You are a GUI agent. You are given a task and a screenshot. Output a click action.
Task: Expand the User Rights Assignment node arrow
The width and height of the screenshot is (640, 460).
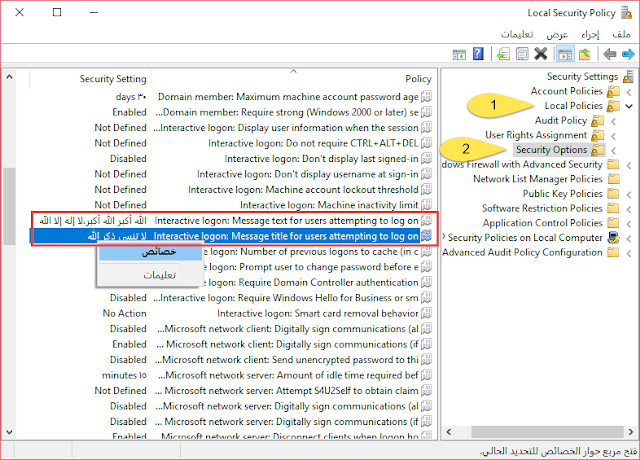point(613,136)
